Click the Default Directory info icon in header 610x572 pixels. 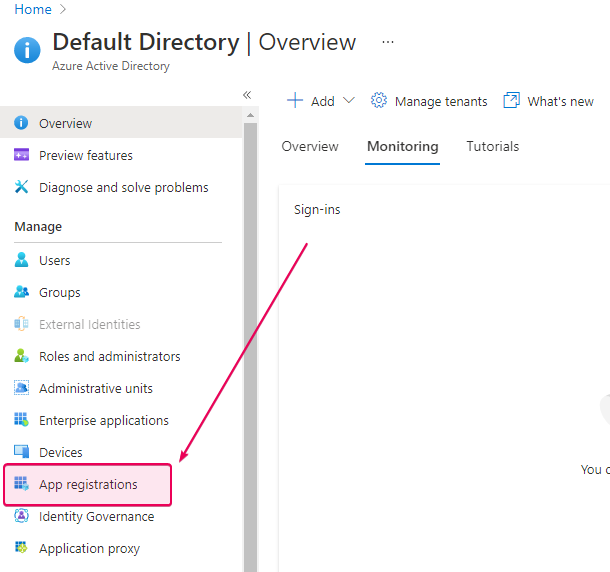coord(27,50)
